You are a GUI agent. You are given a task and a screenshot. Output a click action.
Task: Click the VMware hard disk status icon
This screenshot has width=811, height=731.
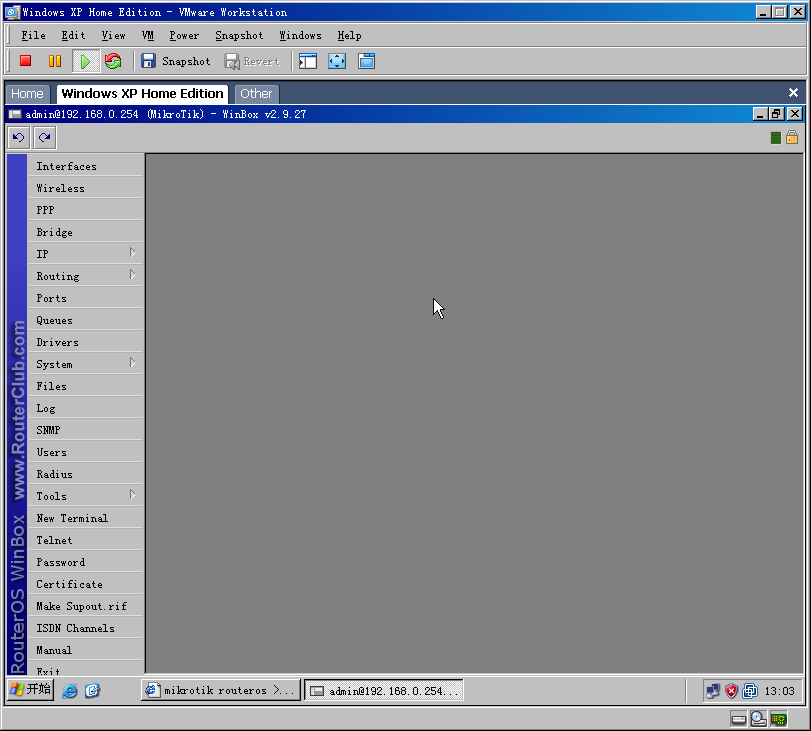[739, 719]
